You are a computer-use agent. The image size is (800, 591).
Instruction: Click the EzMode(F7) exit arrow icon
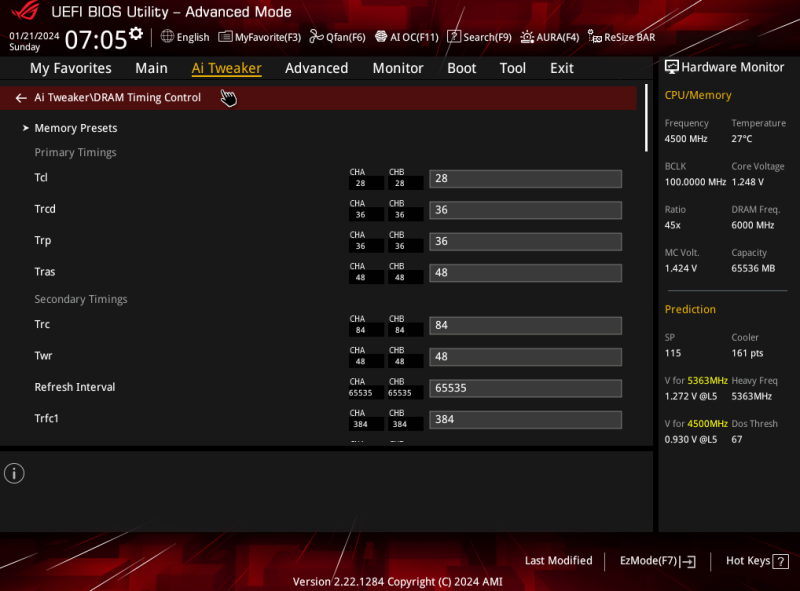tap(687, 561)
